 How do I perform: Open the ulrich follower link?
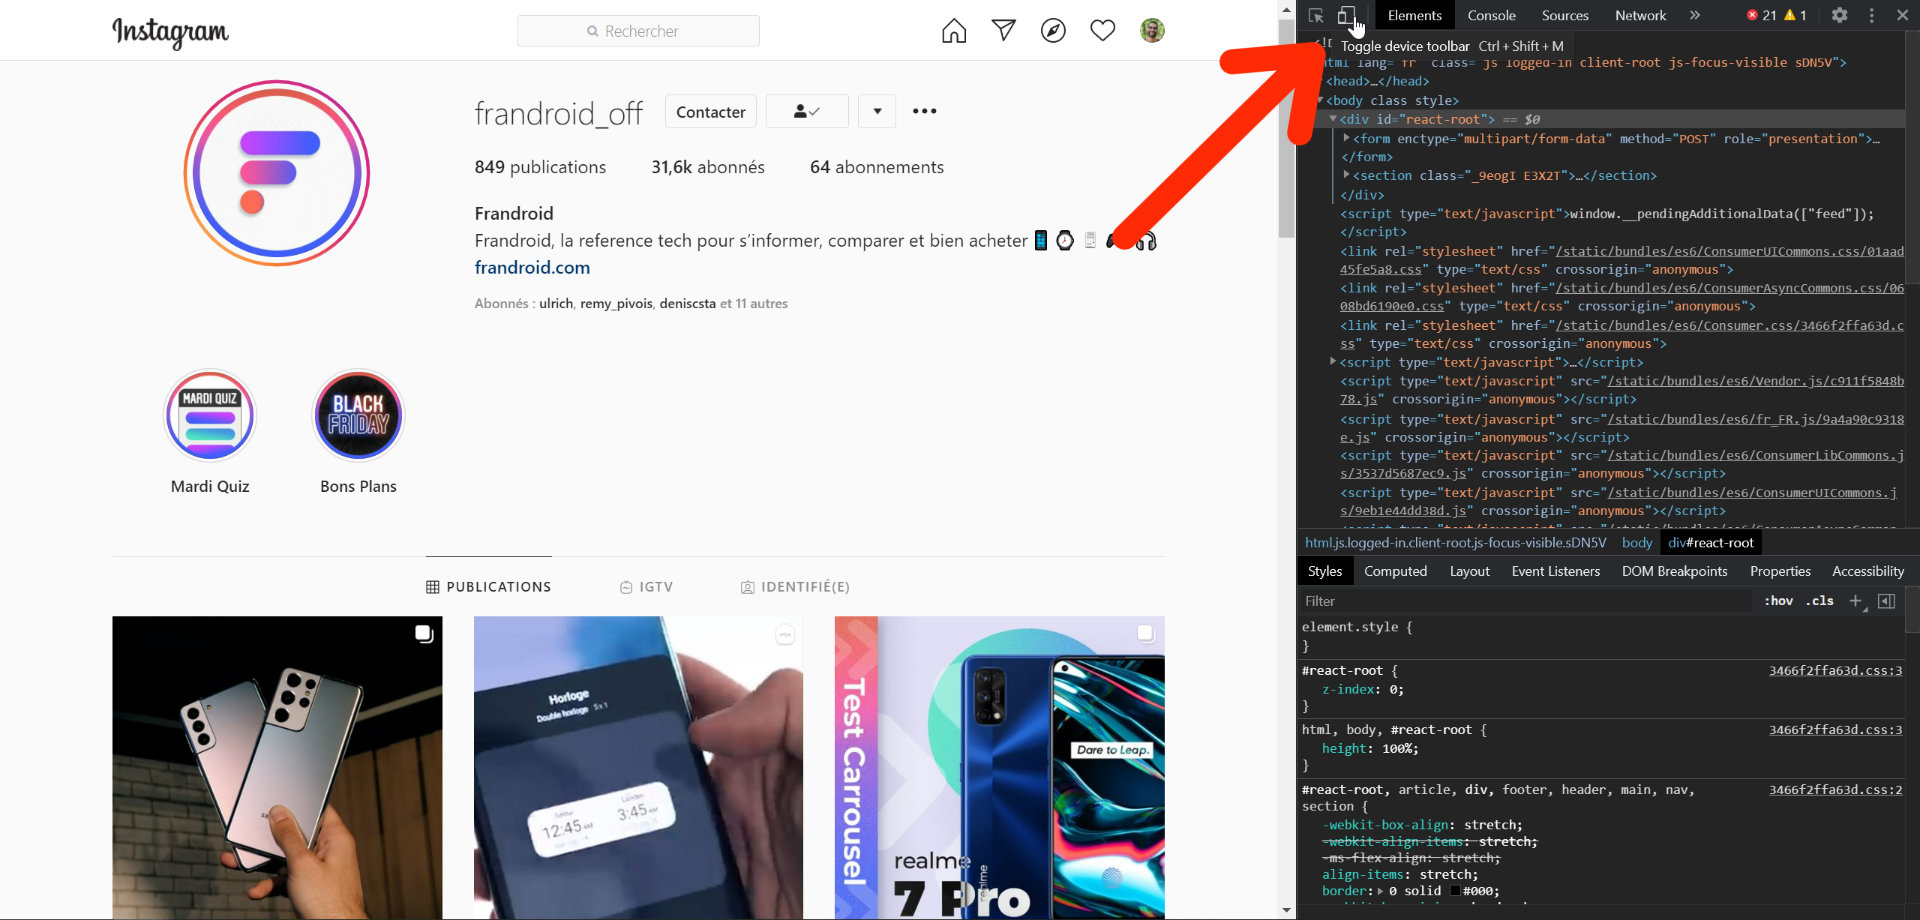pyautogui.click(x=556, y=303)
